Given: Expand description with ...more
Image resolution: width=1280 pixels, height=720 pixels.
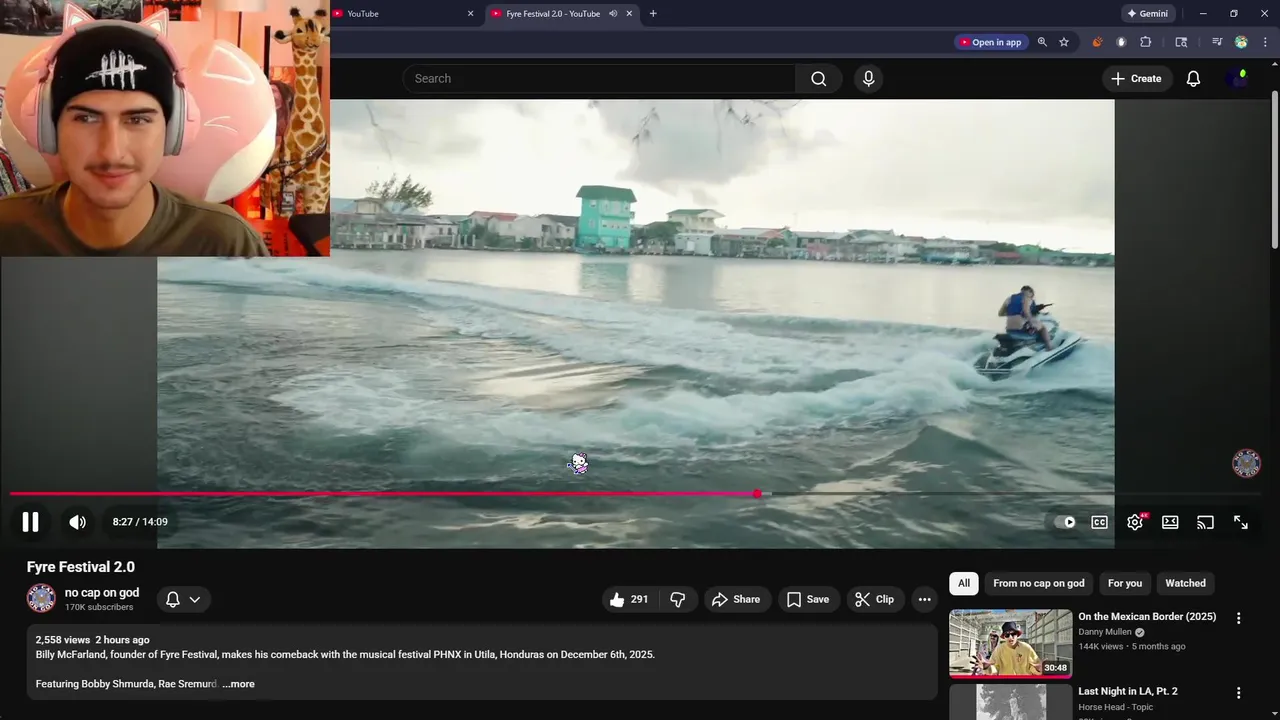Looking at the screenshot, I should pyautogui.click(x=238, y=684).
